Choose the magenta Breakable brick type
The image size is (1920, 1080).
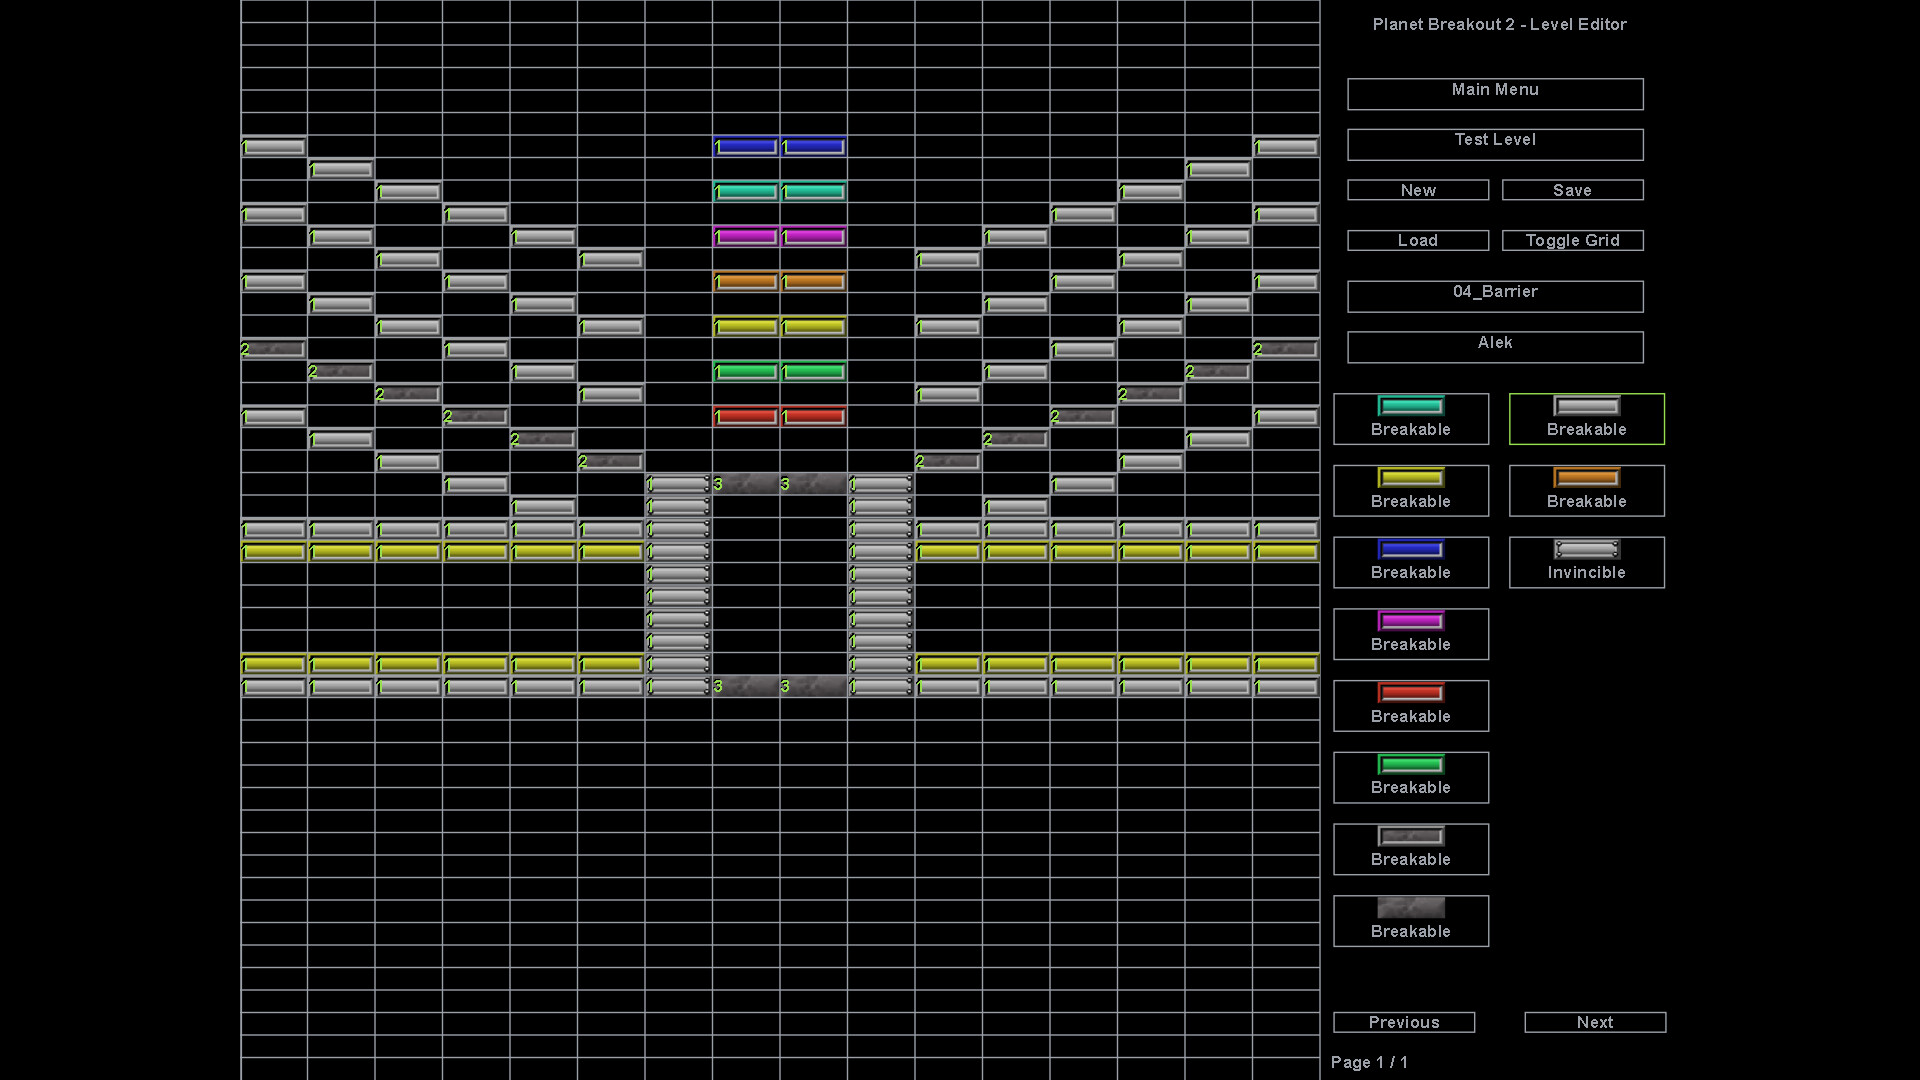pos(1410,633)
